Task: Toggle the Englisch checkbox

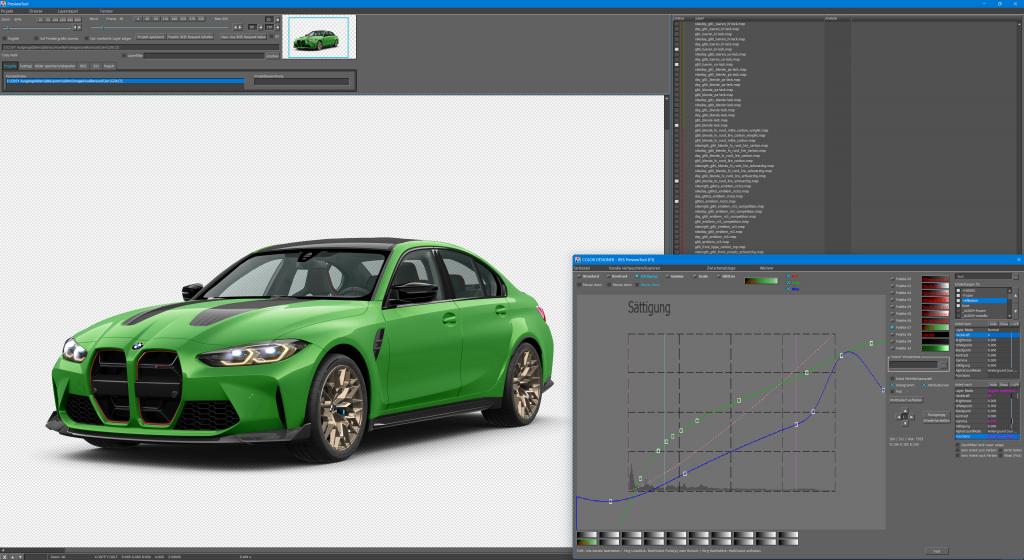Action: point(6,38)
